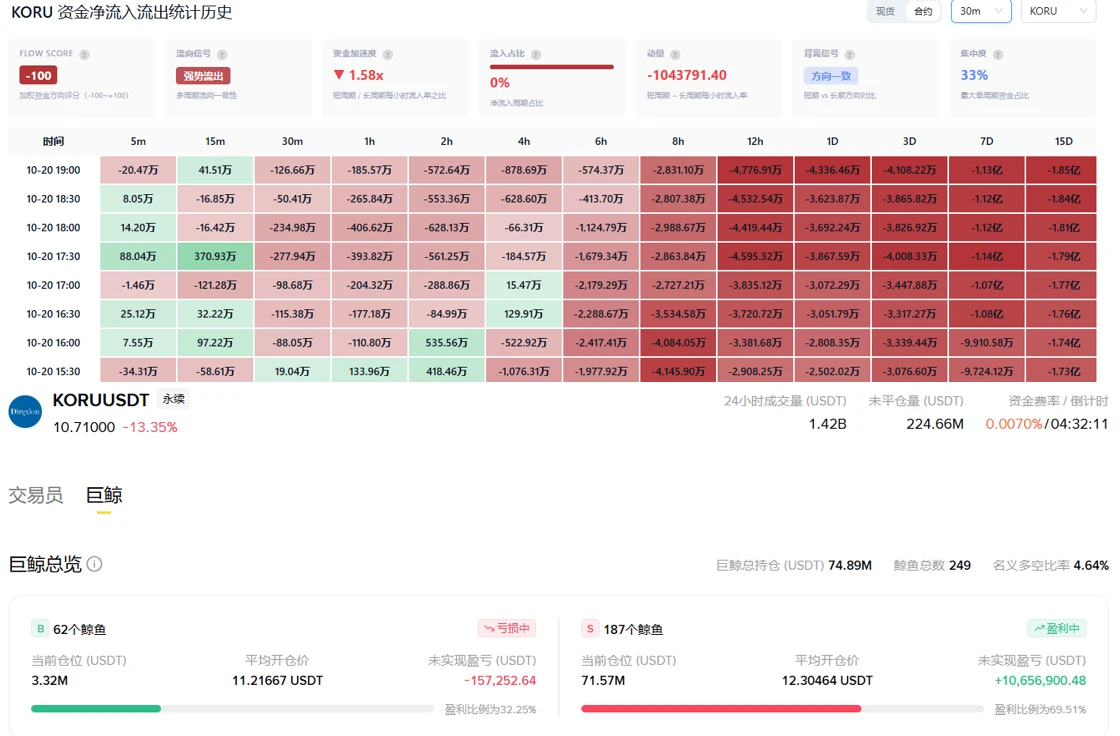Select the 巨鲸 tab
1120x736 pixels.
(x=104, y=495)
